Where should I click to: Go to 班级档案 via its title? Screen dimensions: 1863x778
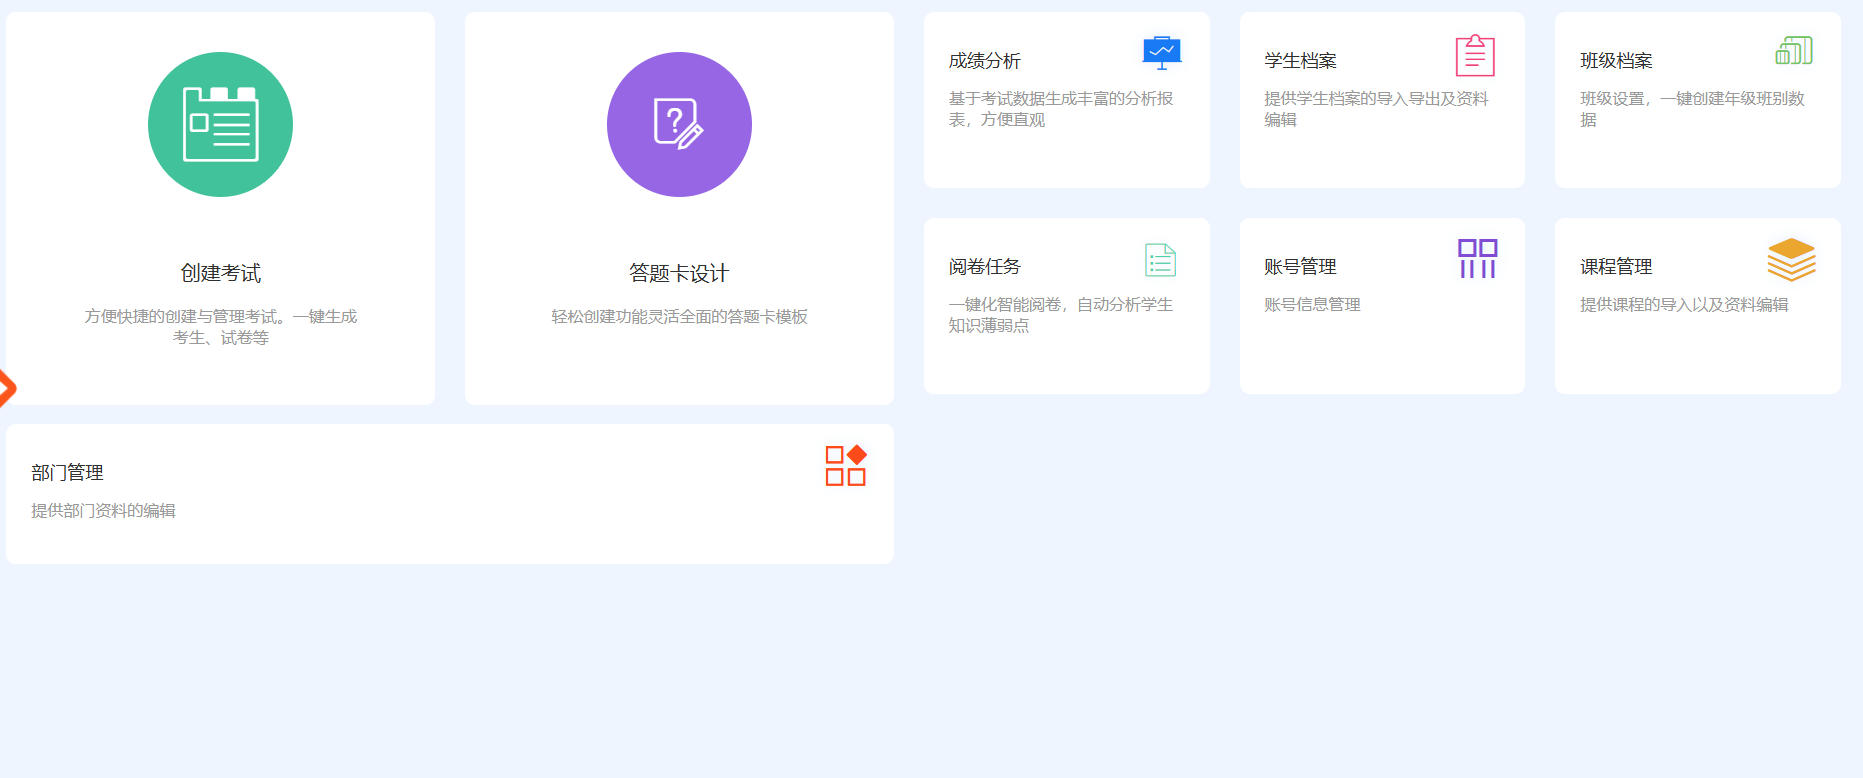(x=1616, y=61)
